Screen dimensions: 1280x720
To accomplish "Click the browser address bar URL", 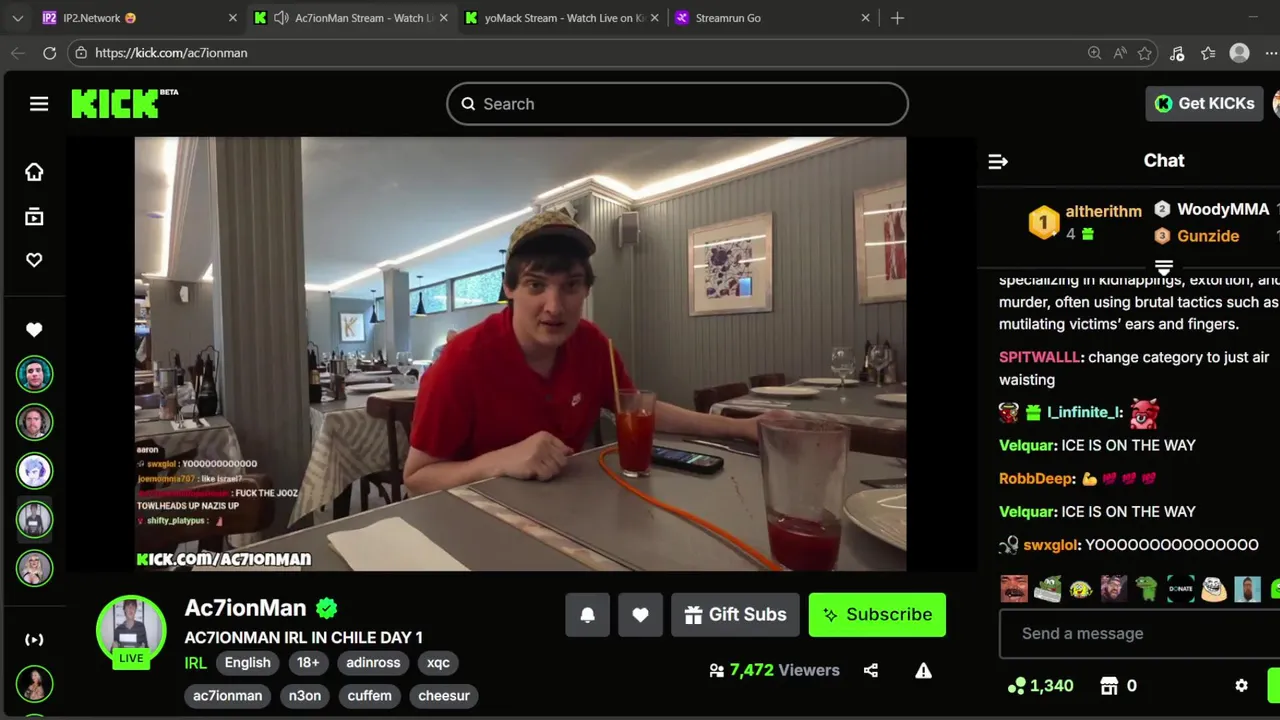I will click(171, 53).
